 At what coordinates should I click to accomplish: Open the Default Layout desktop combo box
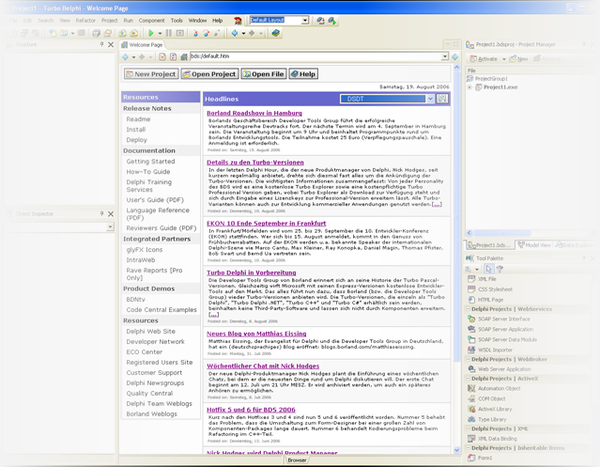coord(305,20)
